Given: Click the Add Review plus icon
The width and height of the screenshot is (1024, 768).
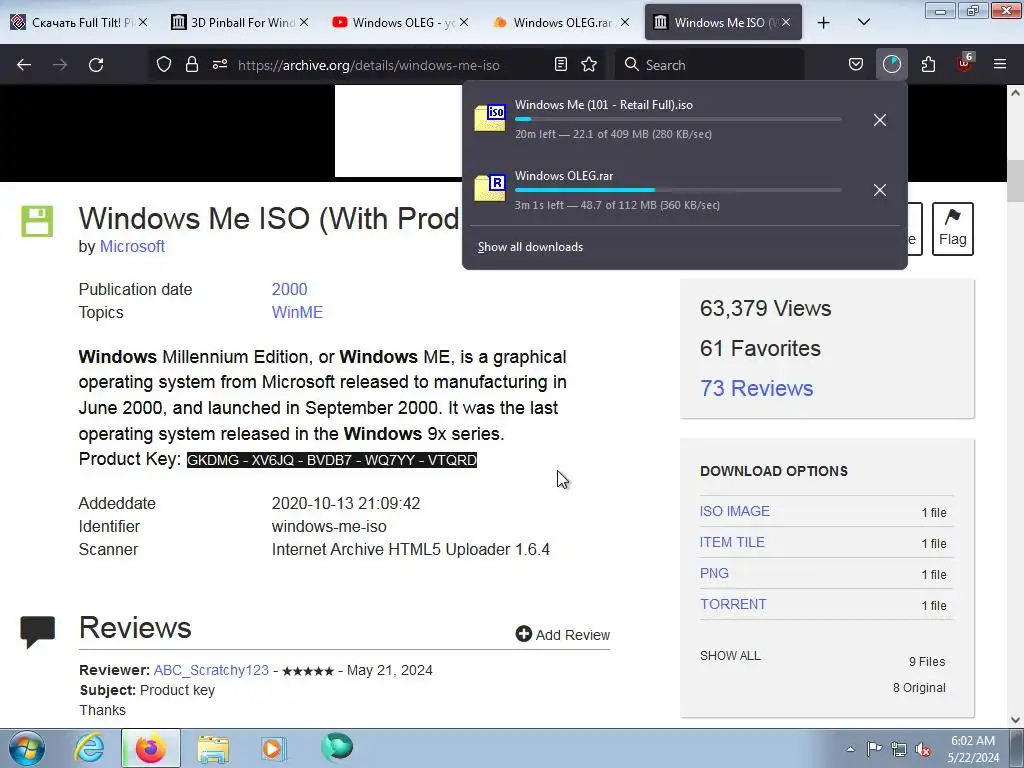Looking at the screenshot, I should click(x=524, y=634).
